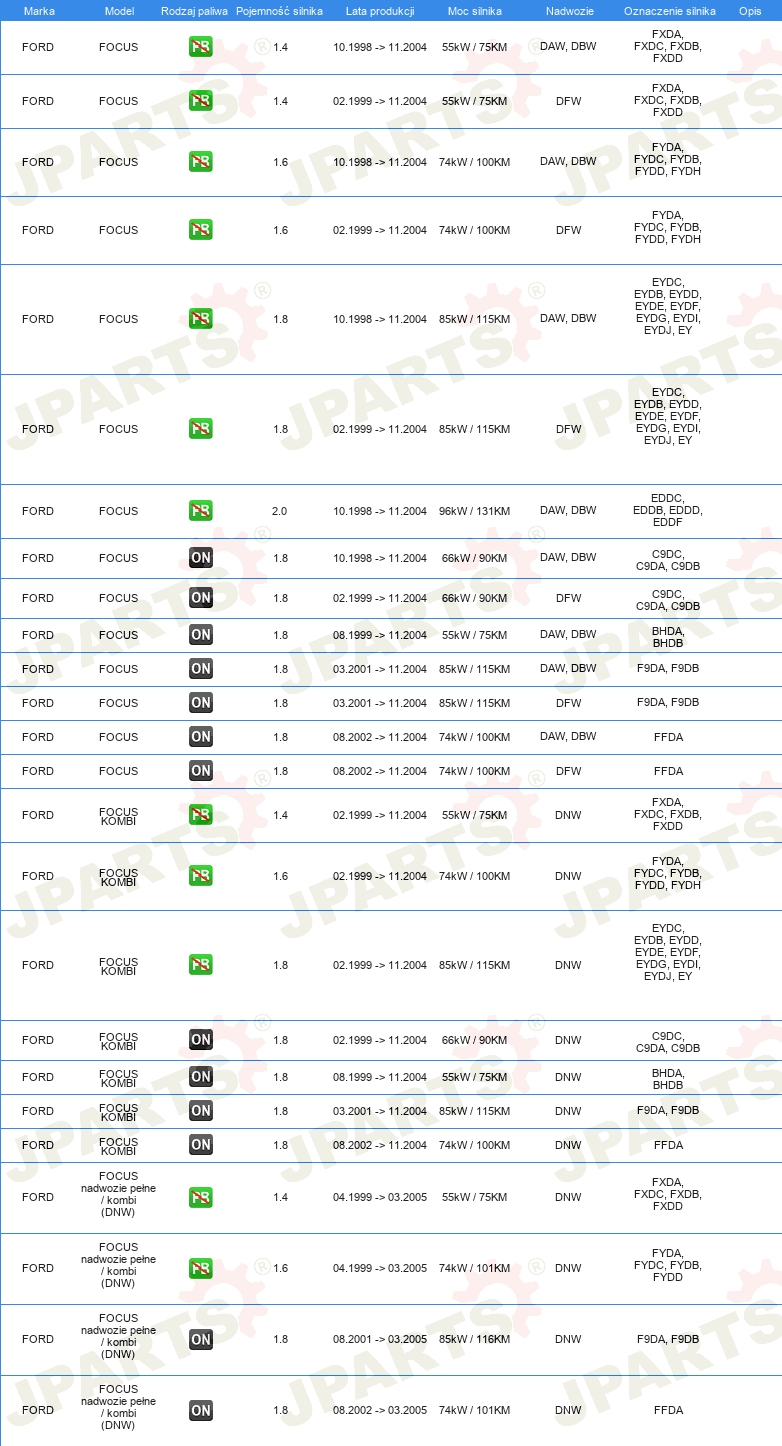Viewport: 782px width, 1446px height.
Task: Select FOCUS nadwozie pełne model in 116KM row
Action: coord(119,1336)
